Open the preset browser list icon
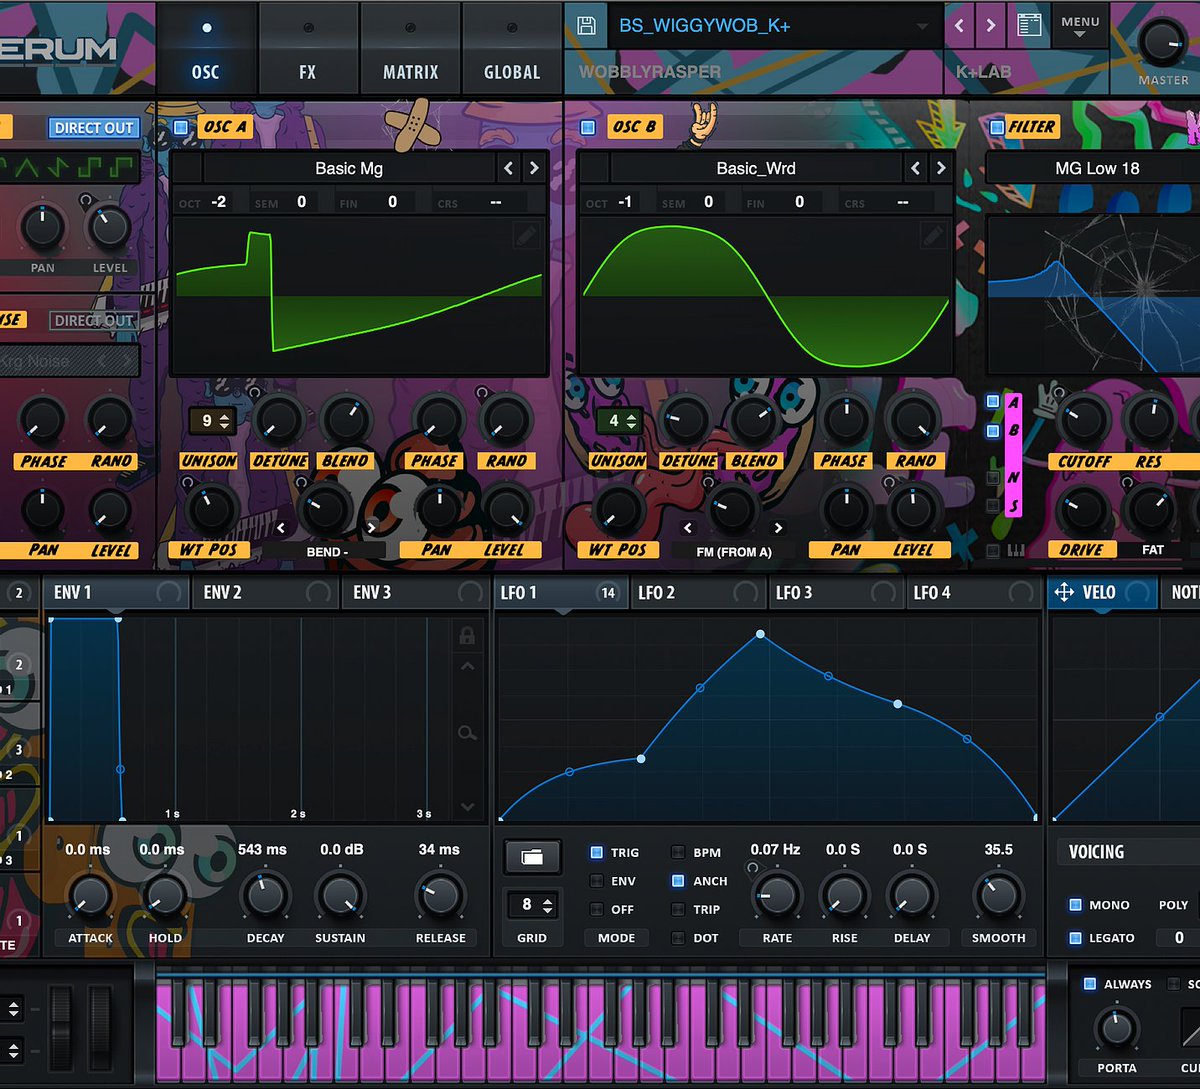Viewport: 1200px width, 1089px height. coord(1027,26)
